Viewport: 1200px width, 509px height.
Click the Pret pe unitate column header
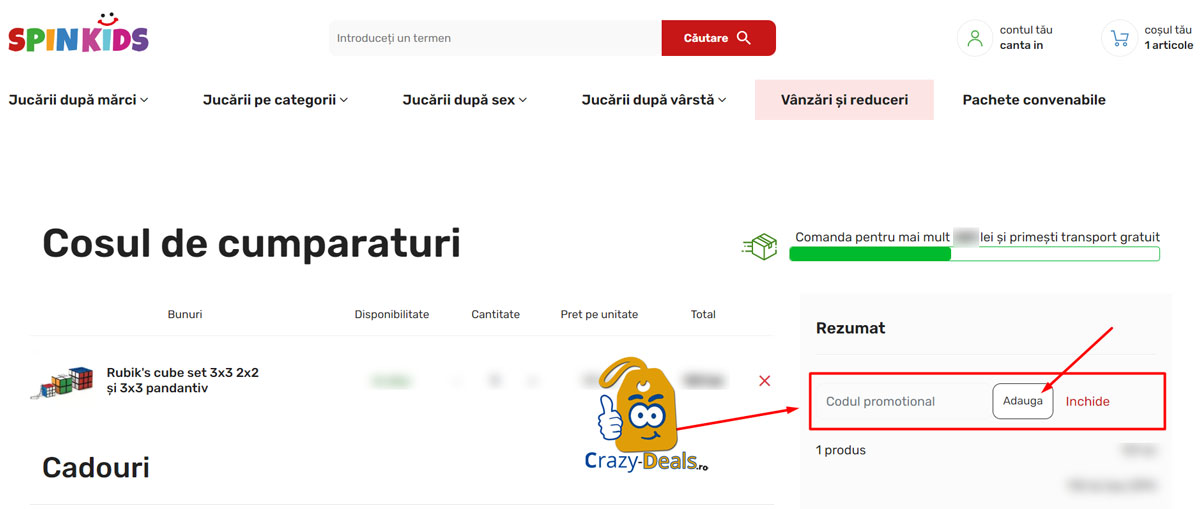pos(599,314)
